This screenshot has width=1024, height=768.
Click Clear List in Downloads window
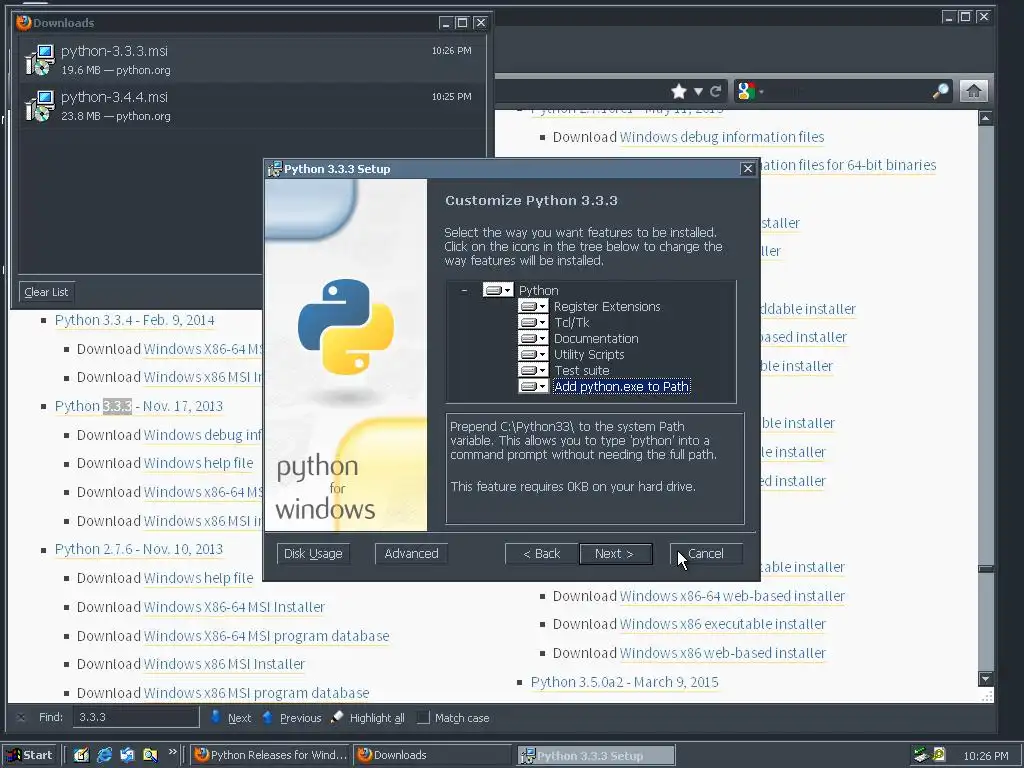pos(46,292)
